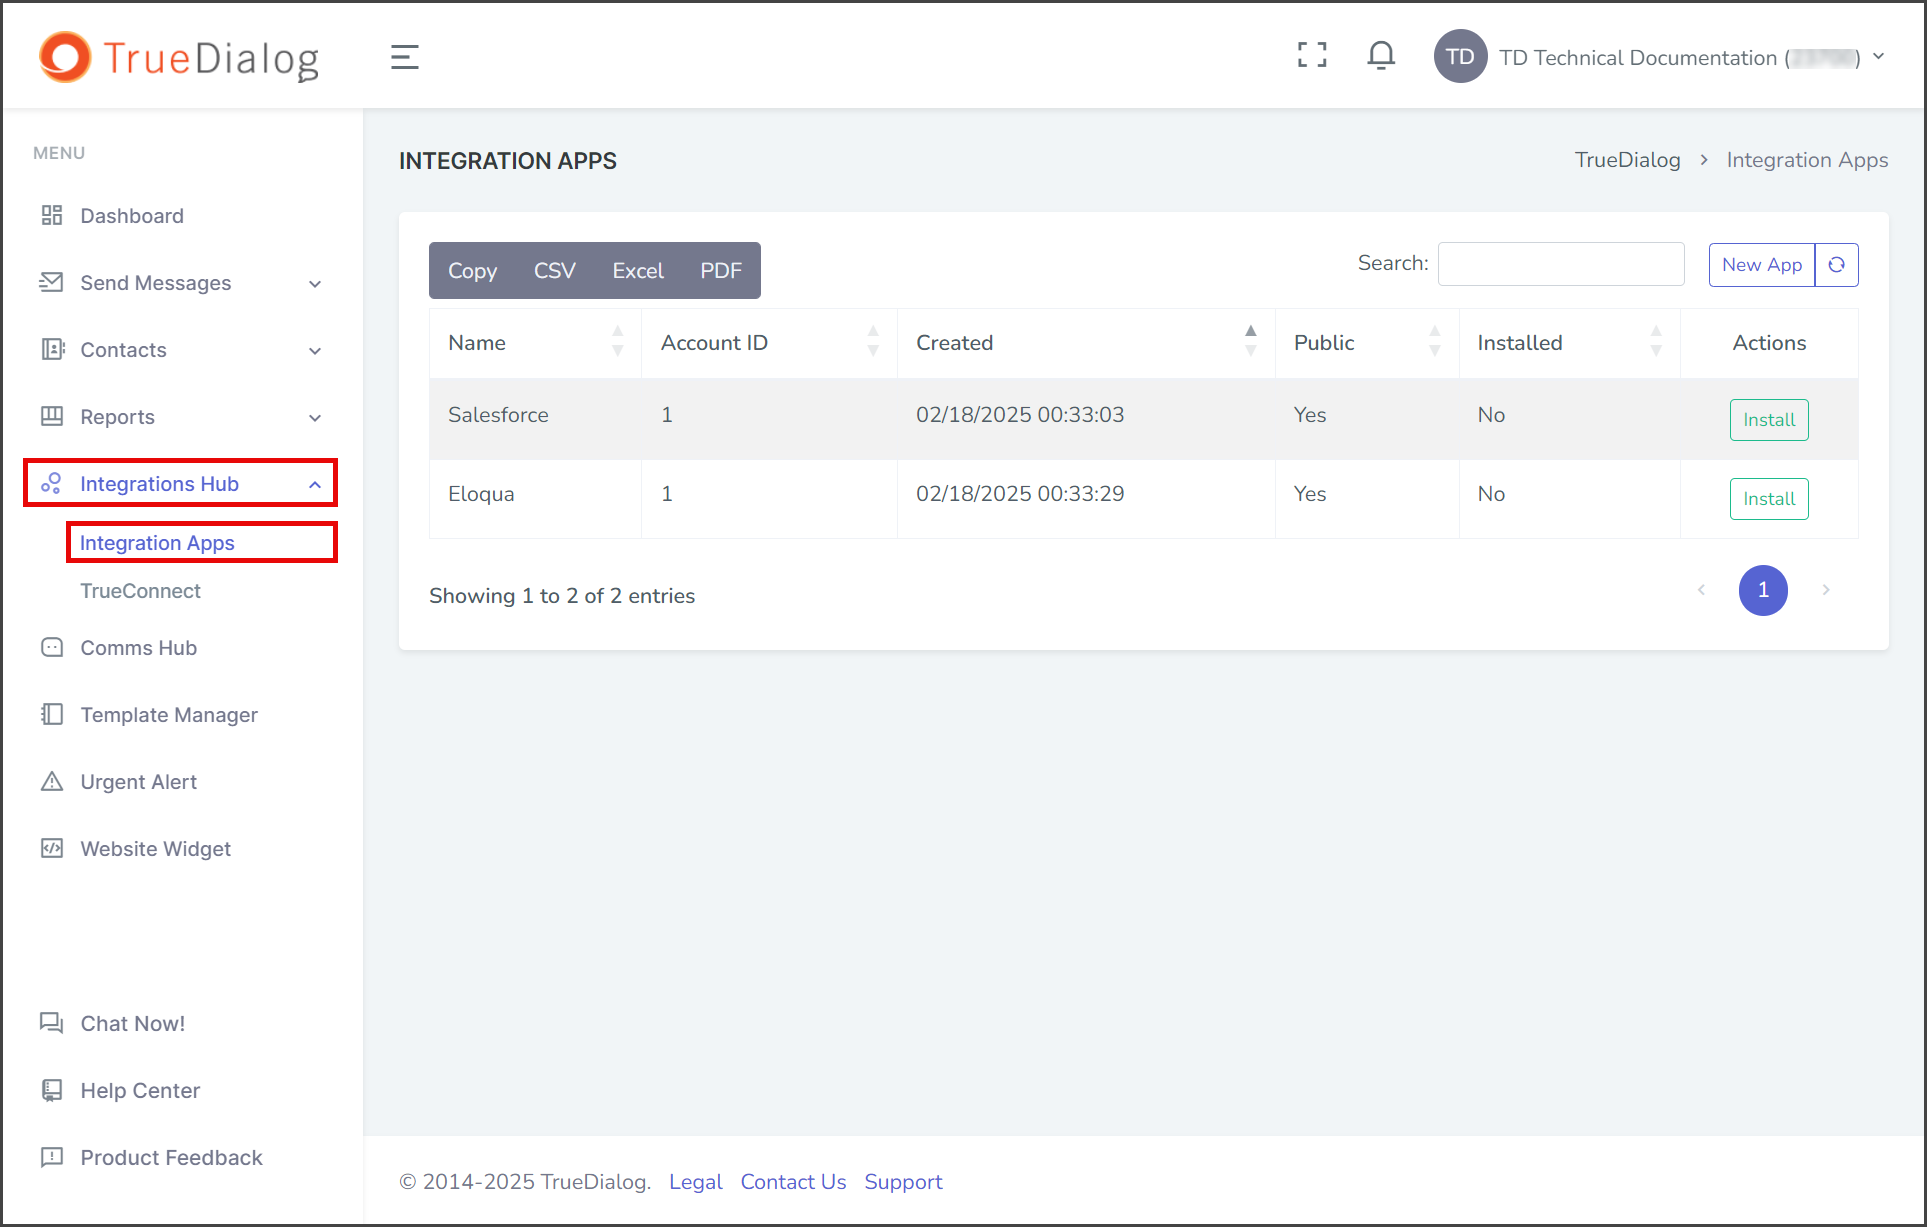This screenshot has width=1927, height=1227.
Task: Click the Product Feedback icon
Action: pos(52,1156)
